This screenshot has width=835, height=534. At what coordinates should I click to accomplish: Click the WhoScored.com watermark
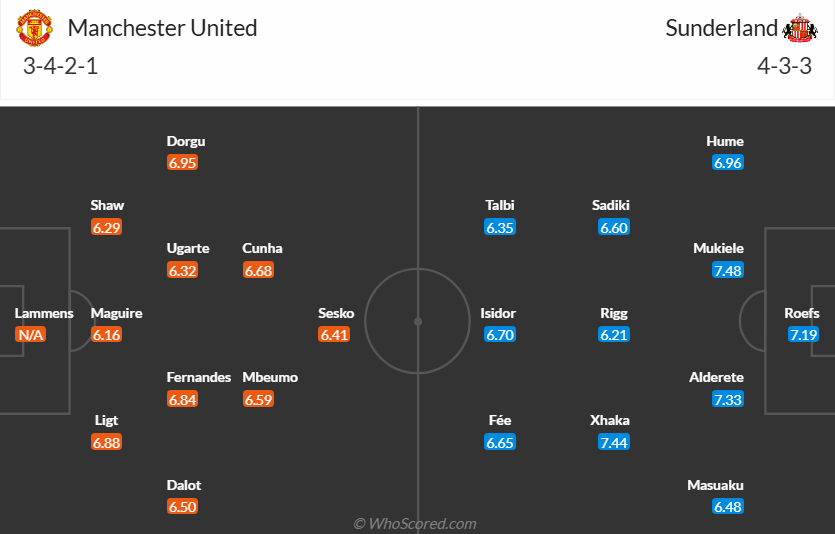click(415, 523)
